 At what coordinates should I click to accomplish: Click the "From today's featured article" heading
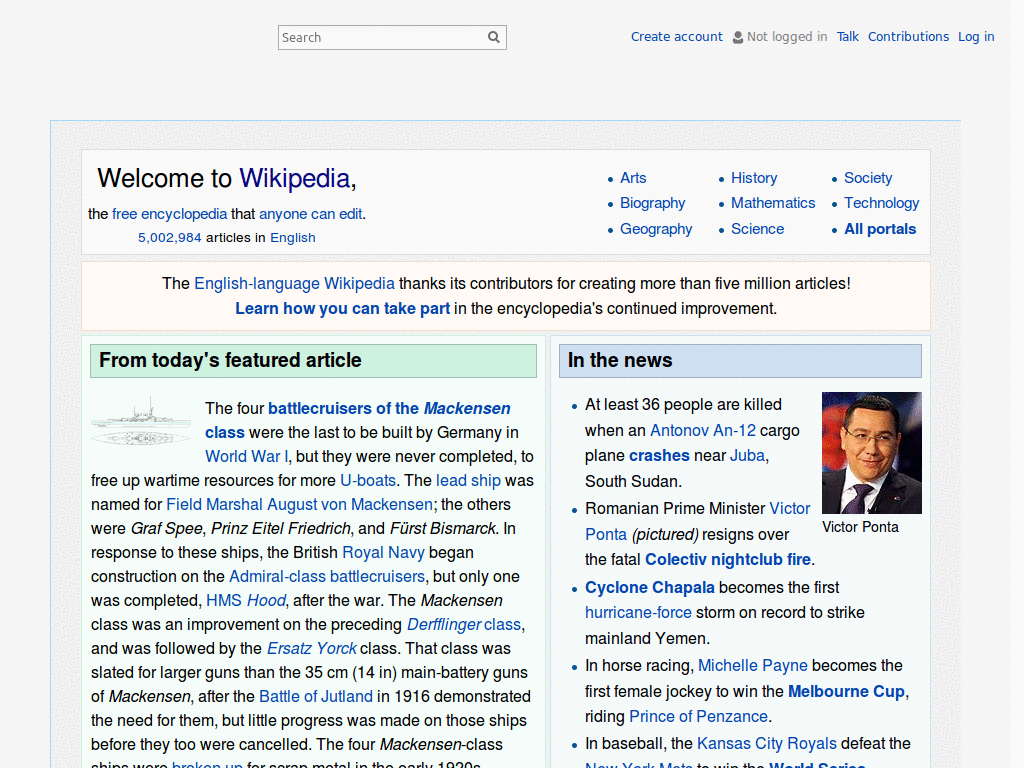tap(230, 360)
